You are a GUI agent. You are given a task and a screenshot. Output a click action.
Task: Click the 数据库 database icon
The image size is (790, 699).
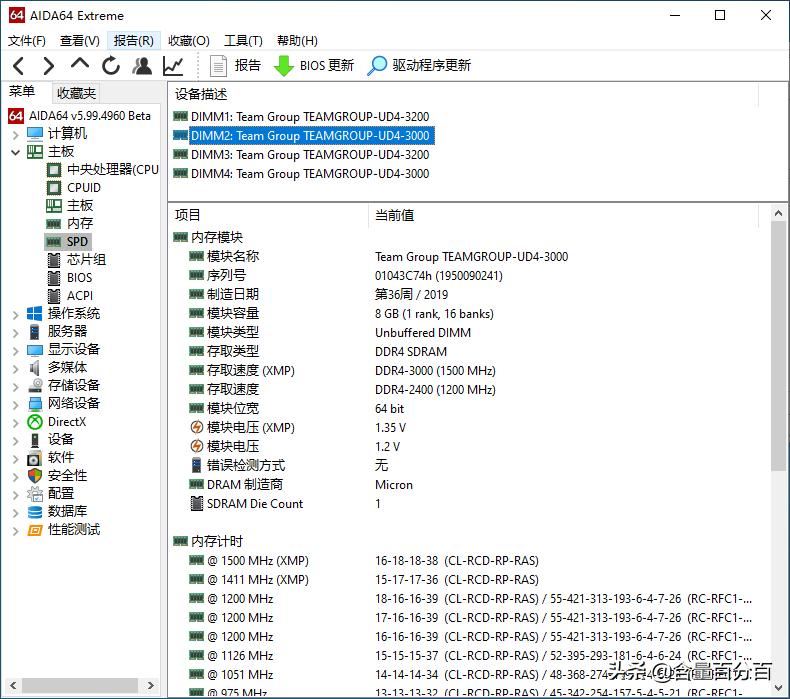pos(35,512)
